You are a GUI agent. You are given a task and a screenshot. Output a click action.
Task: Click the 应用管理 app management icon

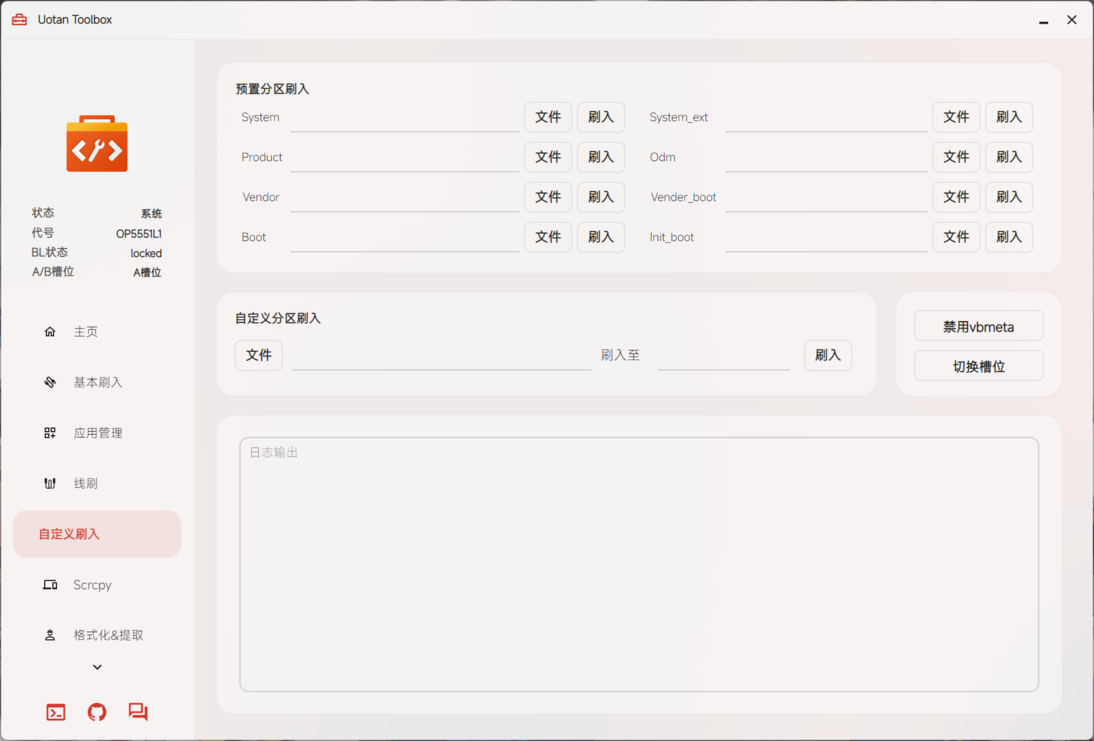pyautogui.click(x=49, y=432)
